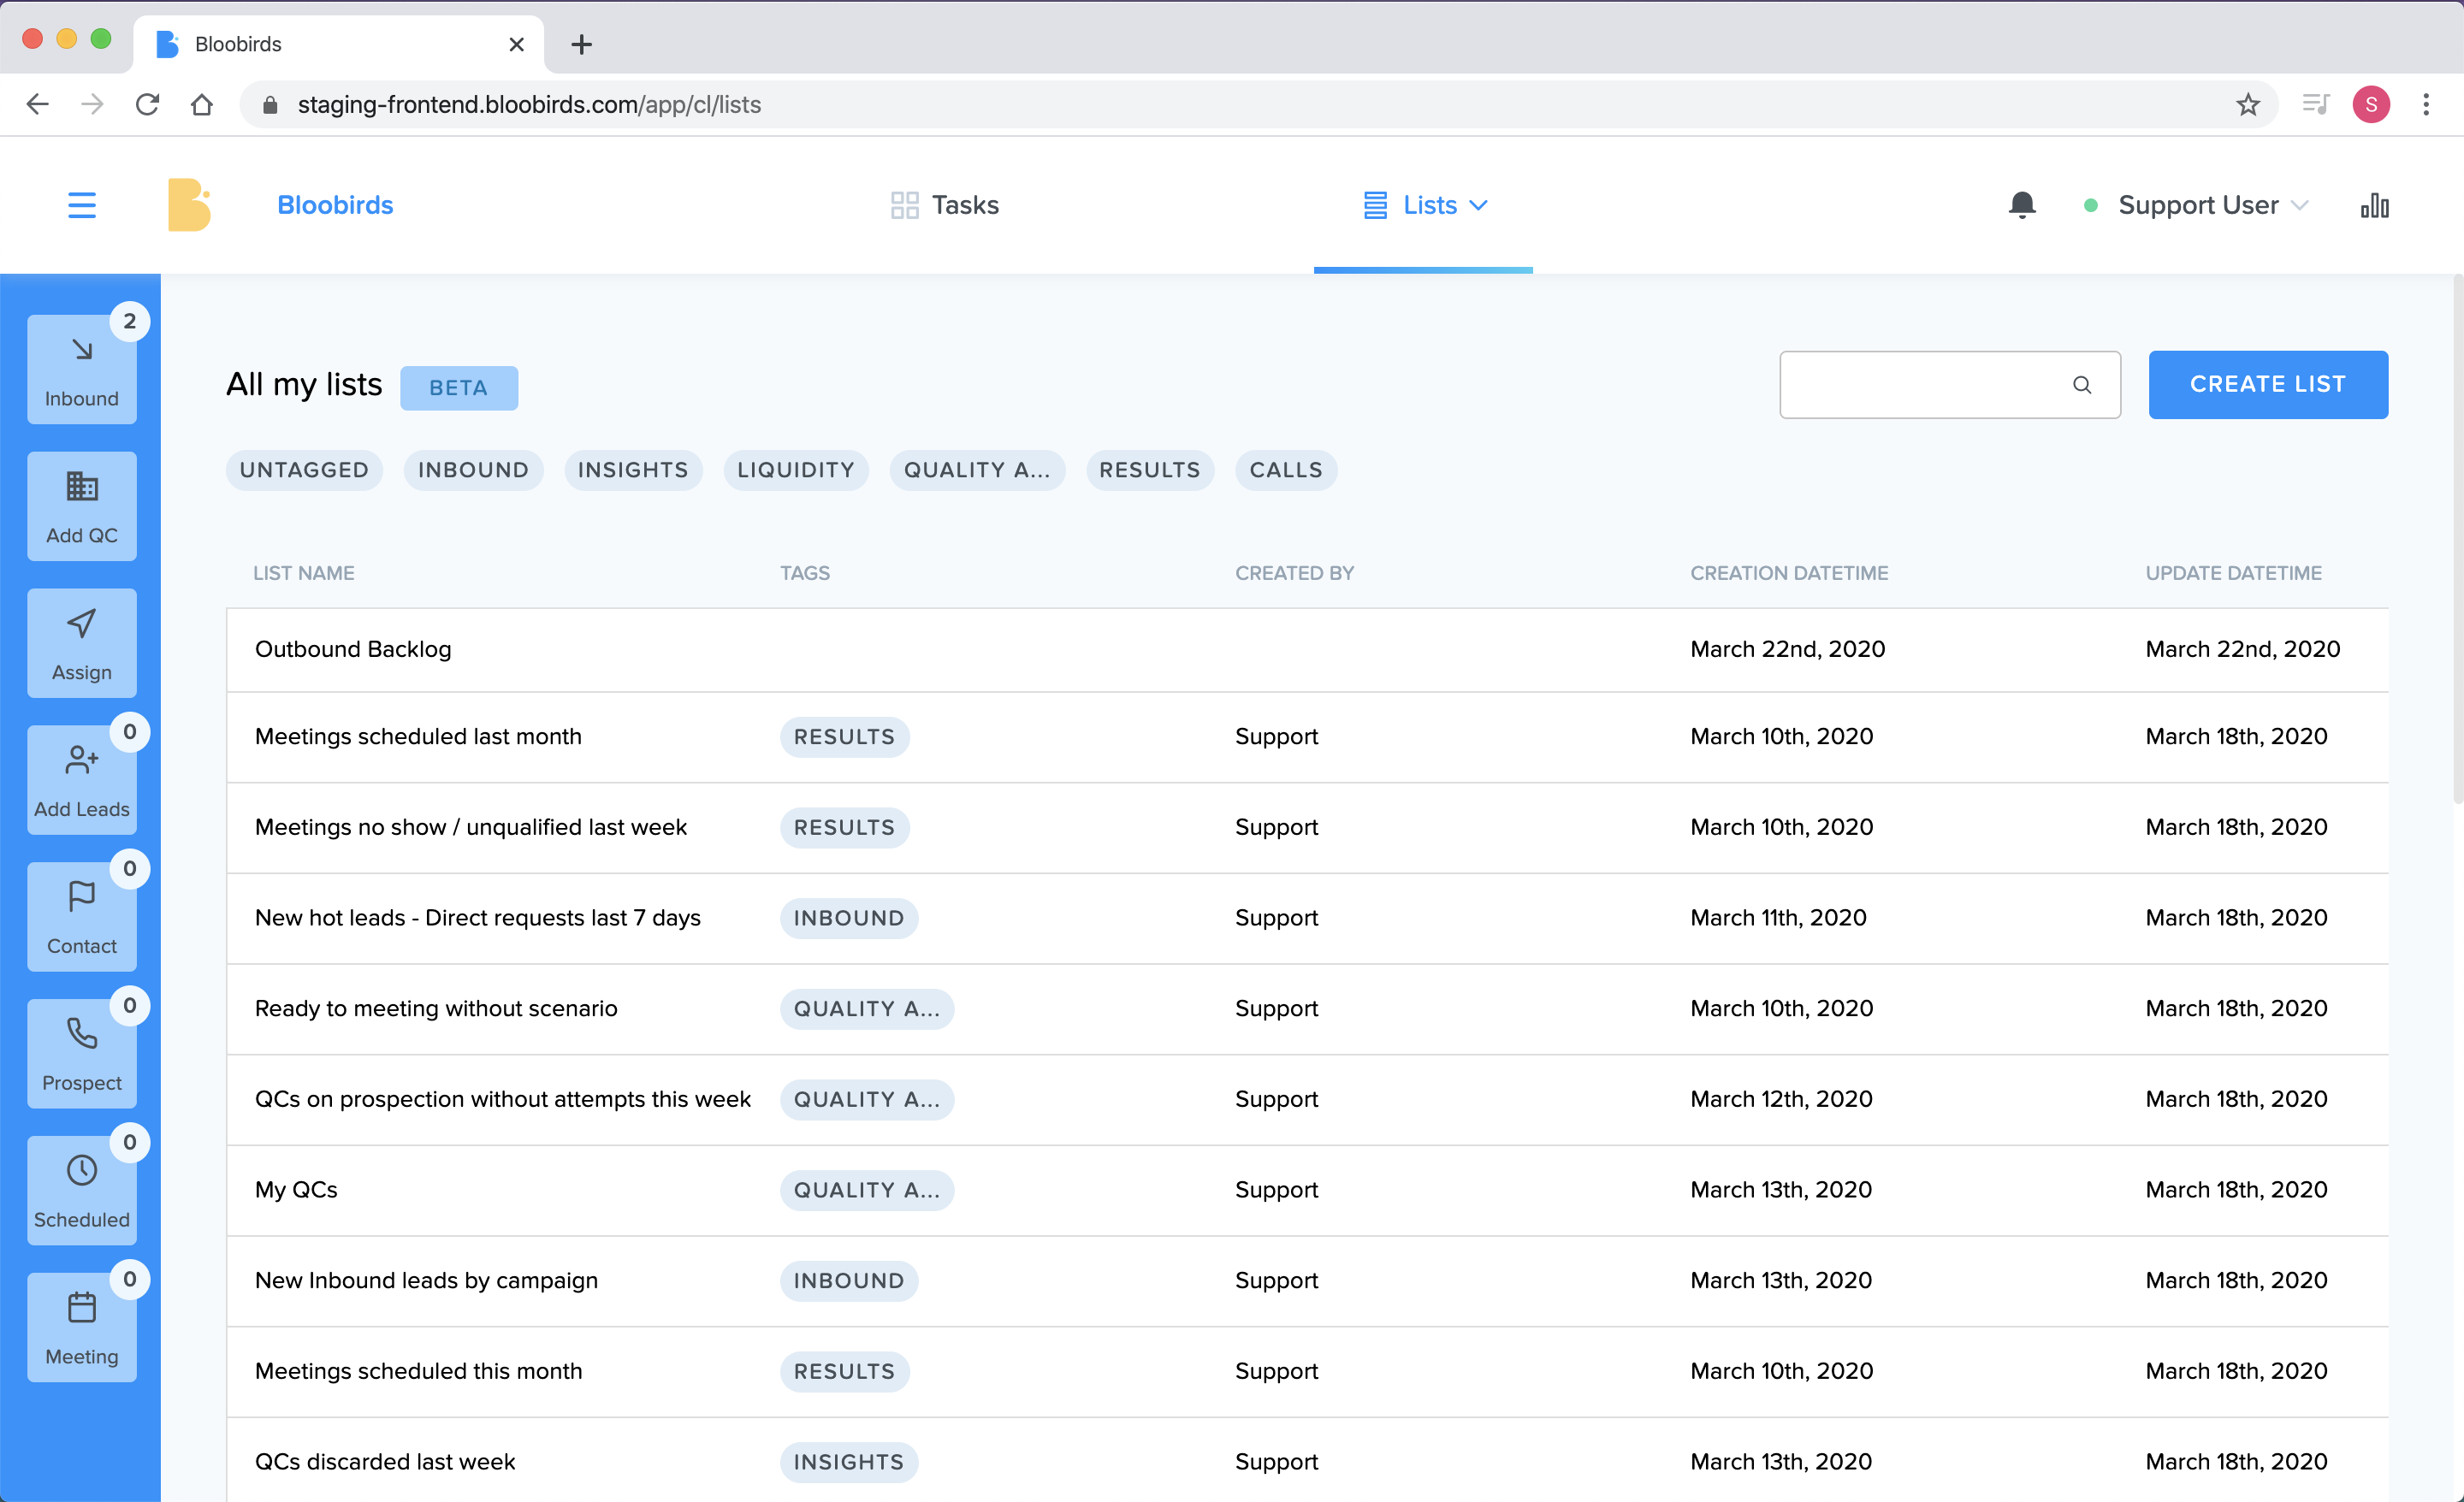This screenshot has width=2464, height=1502.
Task: Expand the Lists dropdown chevron
Action: [x=1479, y=205]
